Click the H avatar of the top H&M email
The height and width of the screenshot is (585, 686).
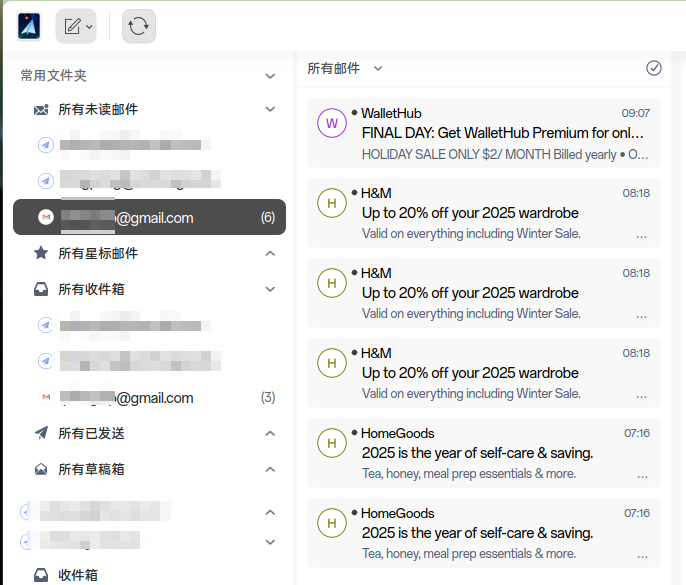coord(332,203)
